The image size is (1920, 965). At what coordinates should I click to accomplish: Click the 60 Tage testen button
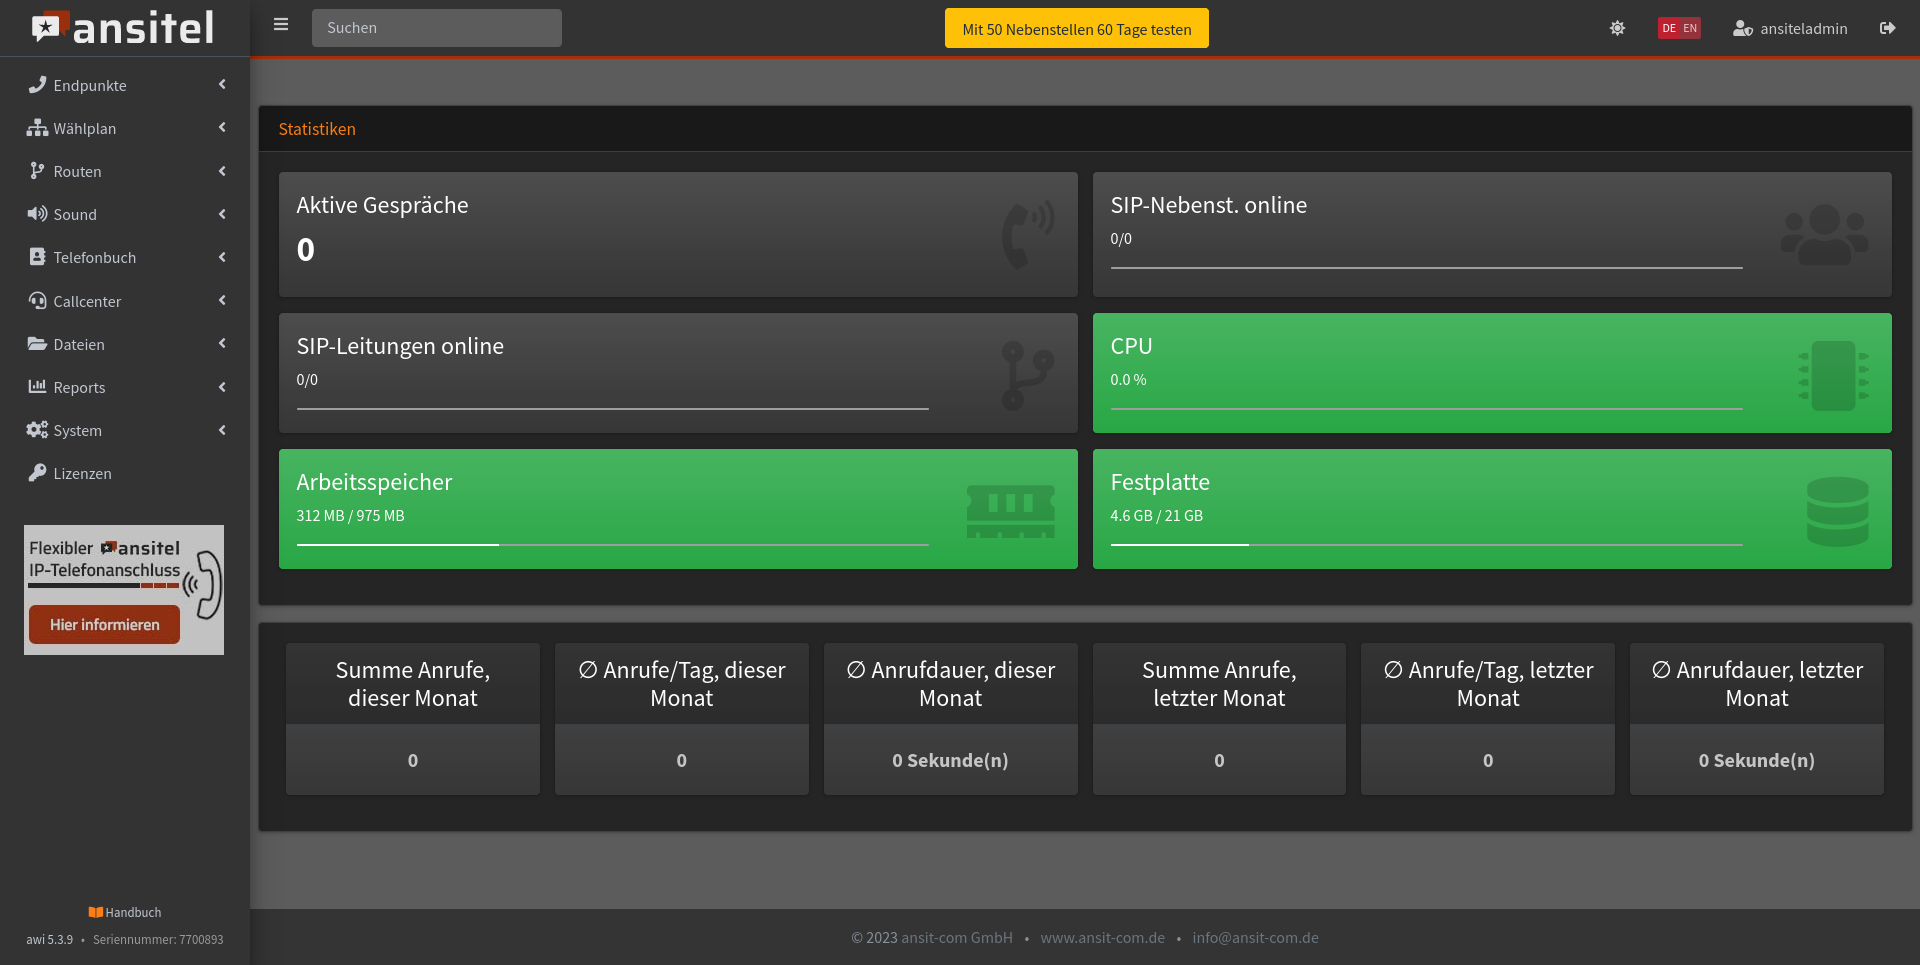point(1076,29)
